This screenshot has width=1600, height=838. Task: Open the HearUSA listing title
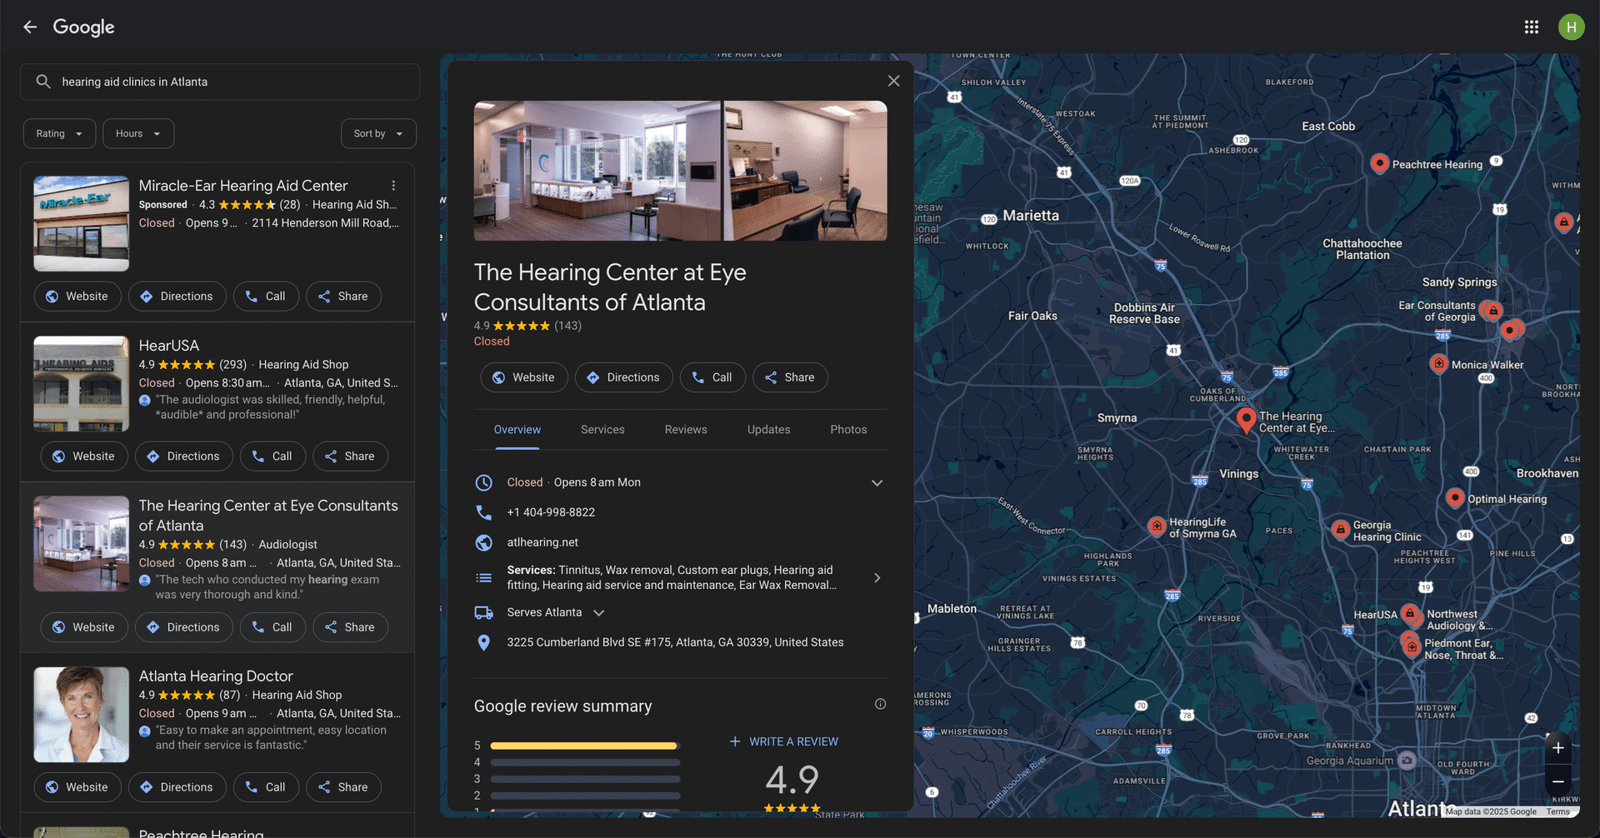click(169, 346)
